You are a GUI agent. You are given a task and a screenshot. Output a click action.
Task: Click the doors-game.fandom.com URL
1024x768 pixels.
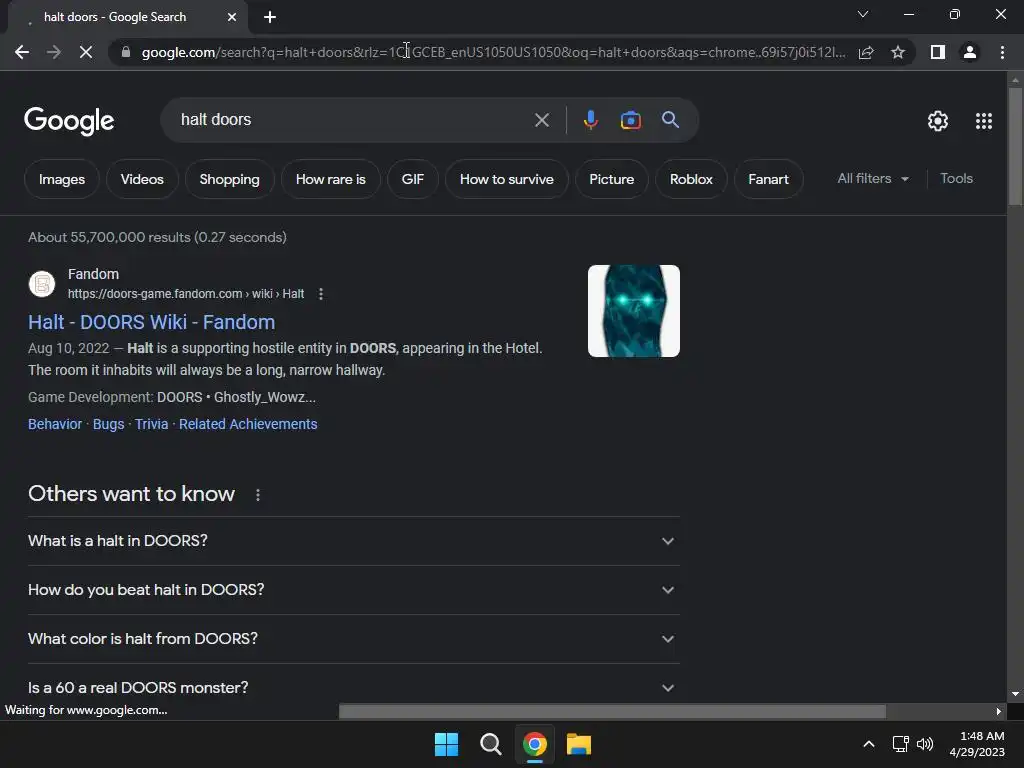coord(186,294)
